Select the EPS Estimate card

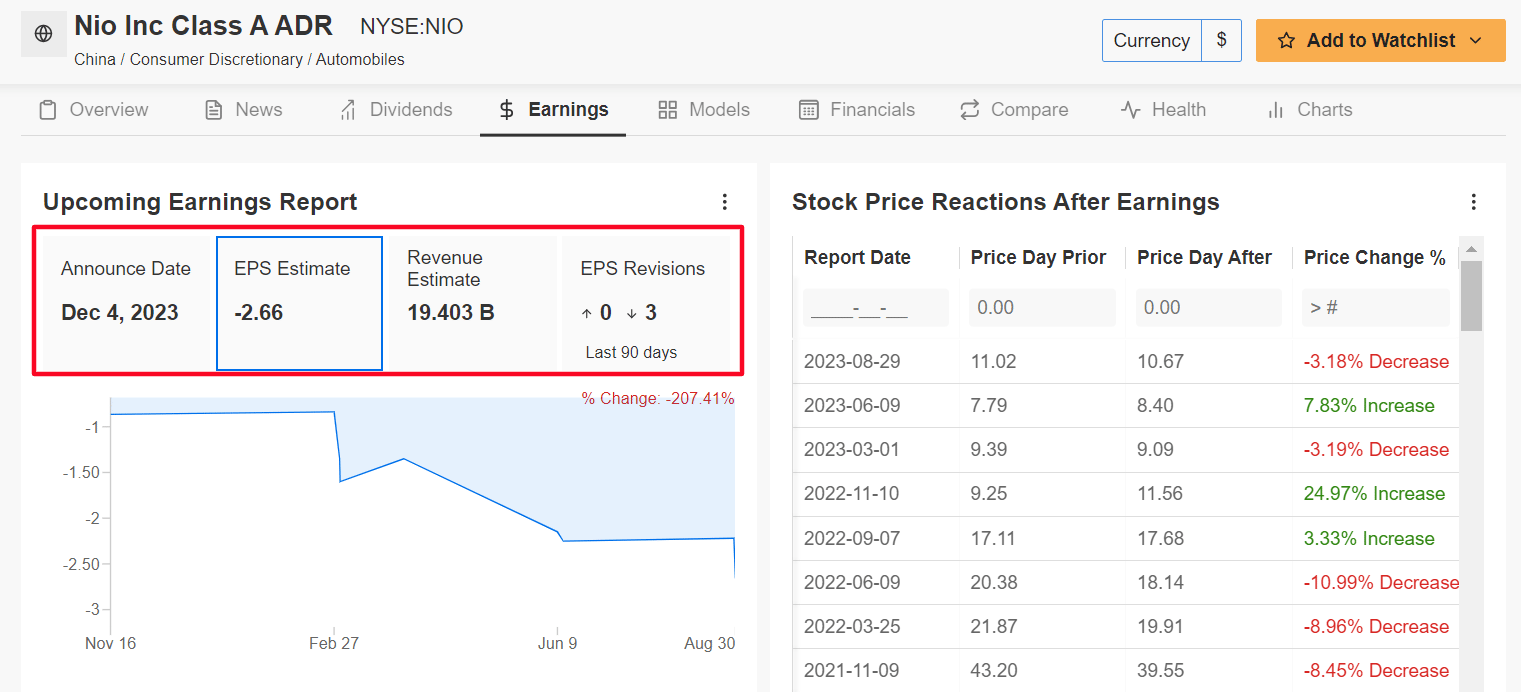pos(299,303)
